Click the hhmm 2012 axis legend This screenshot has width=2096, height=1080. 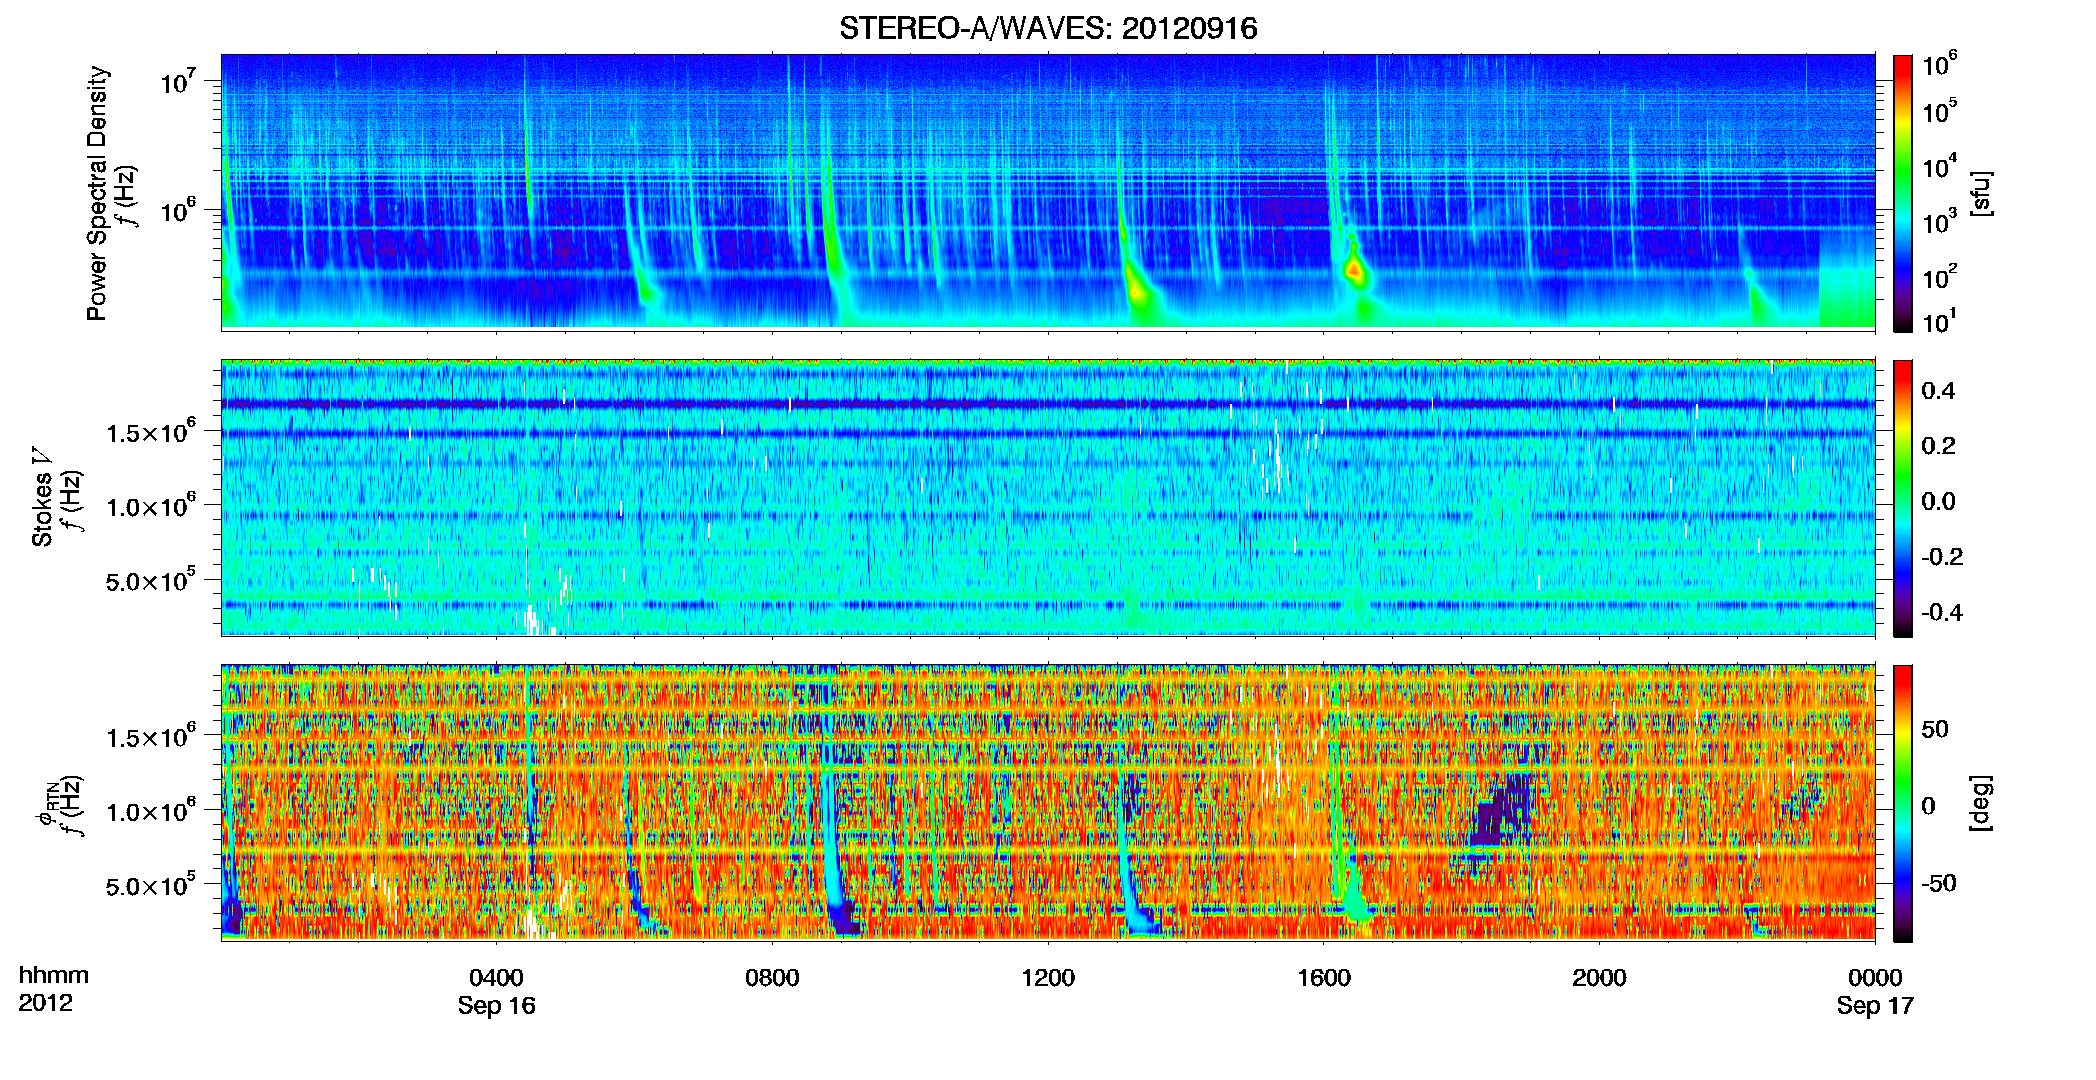point(54,989)
